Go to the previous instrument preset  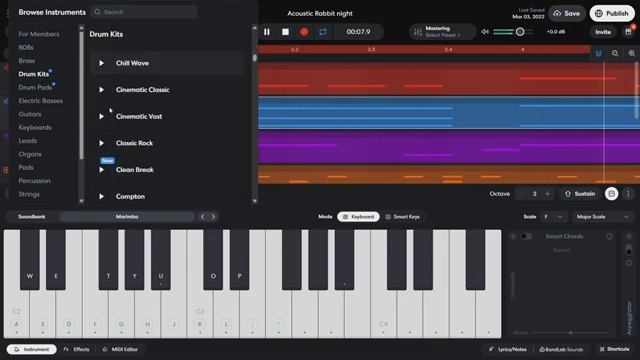click(202, 217)
